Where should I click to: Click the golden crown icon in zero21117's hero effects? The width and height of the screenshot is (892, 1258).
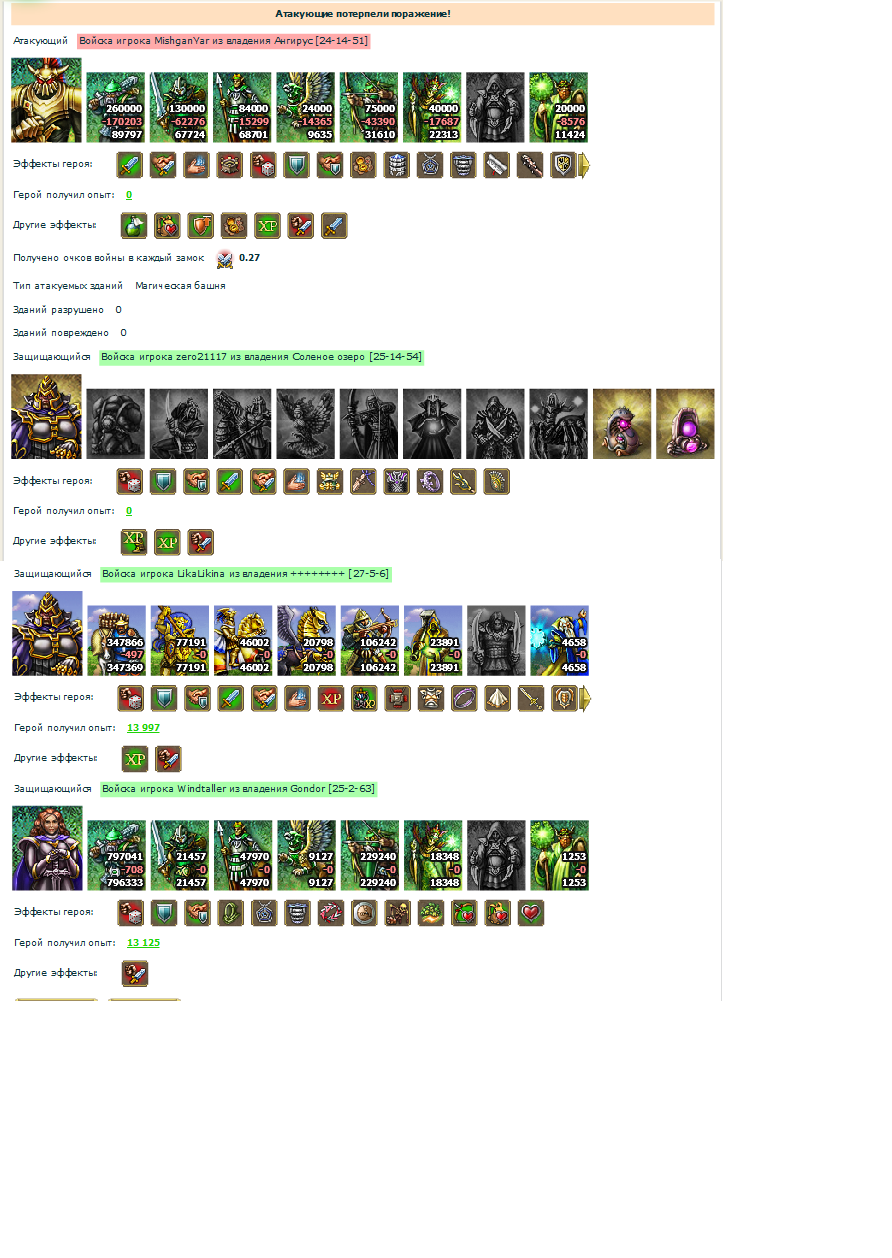click(330, 481)
